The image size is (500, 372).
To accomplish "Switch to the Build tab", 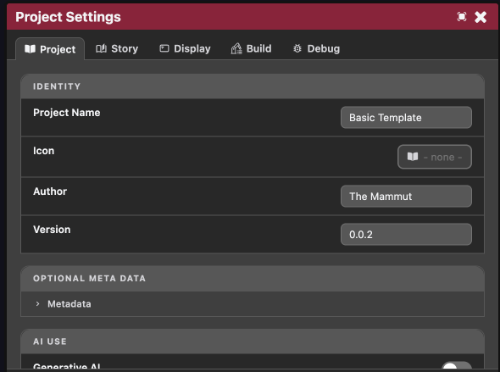I will (x=251, y=49).
